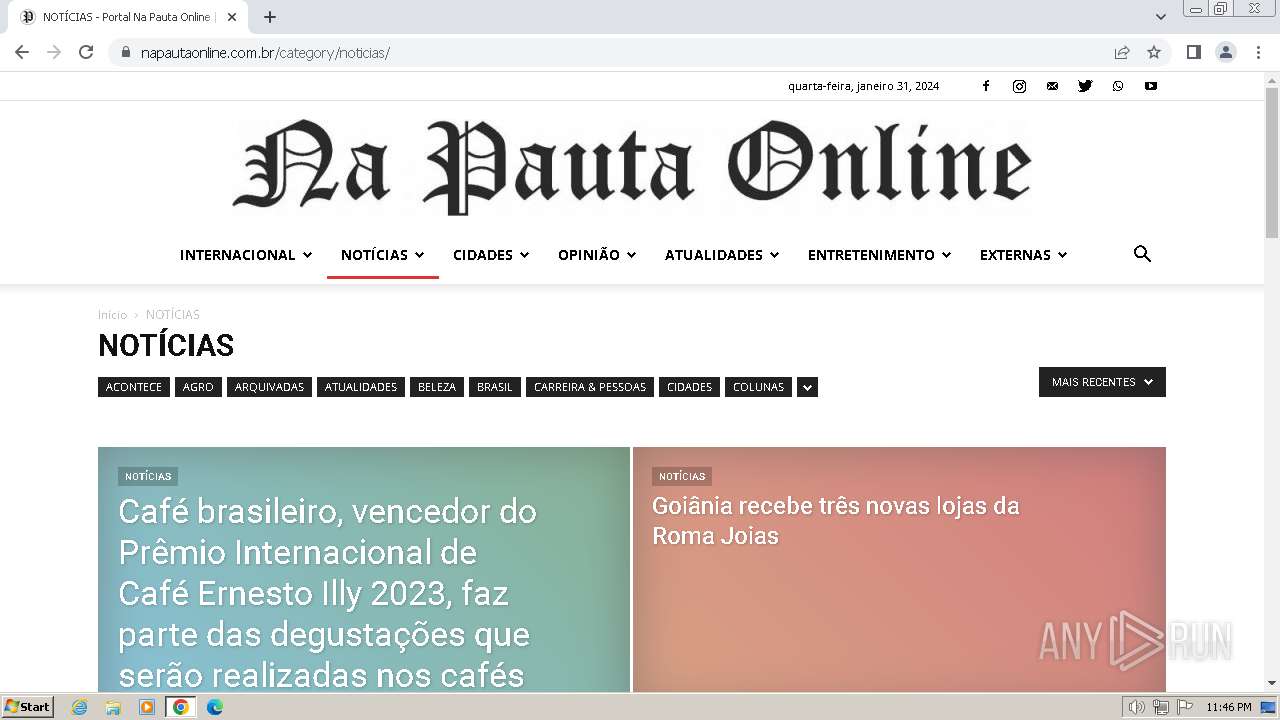
Task: Select the CARREIRA & PESSOAS subcategory
Action: point(590,387)
